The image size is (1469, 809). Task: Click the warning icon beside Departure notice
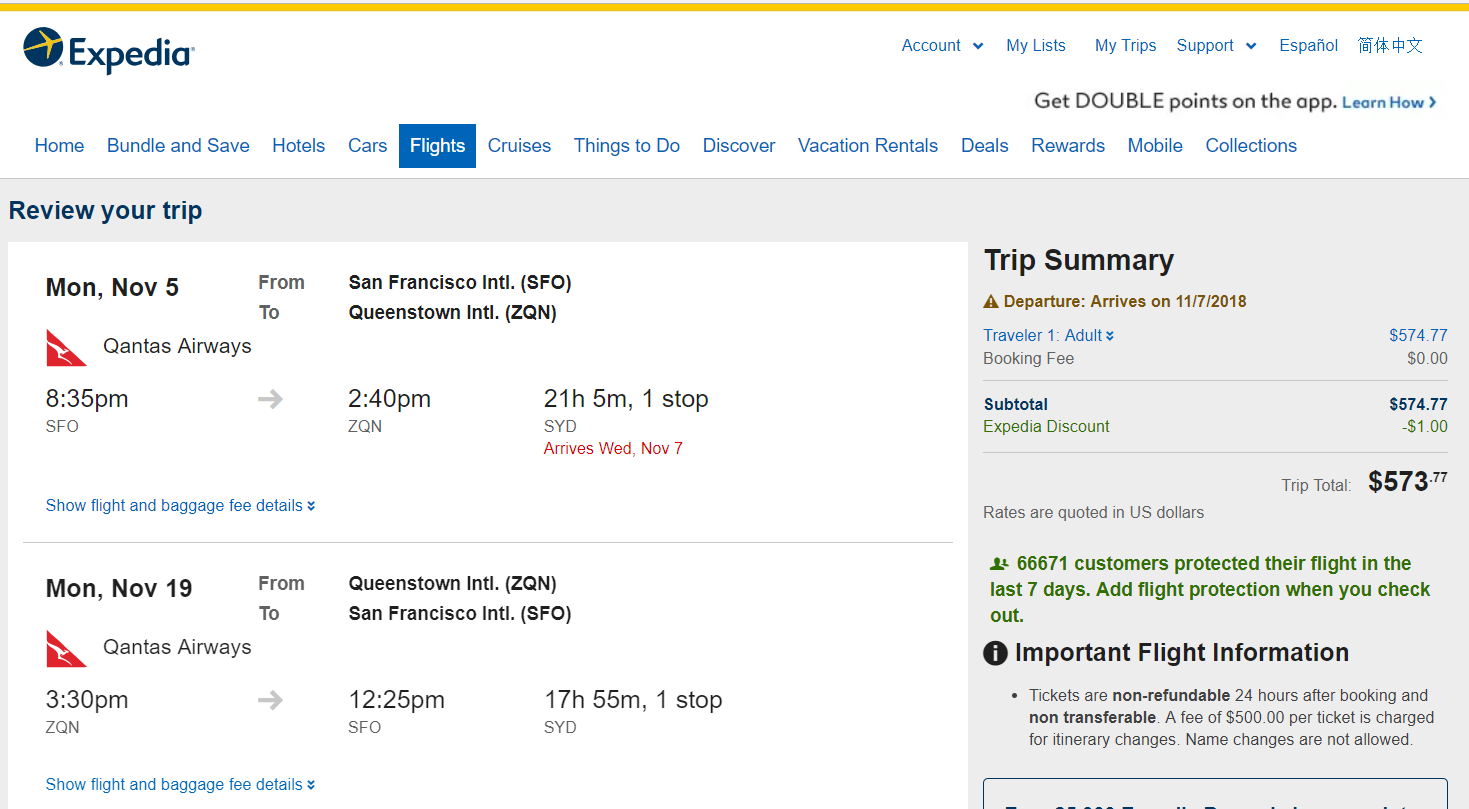coord(991,302)
